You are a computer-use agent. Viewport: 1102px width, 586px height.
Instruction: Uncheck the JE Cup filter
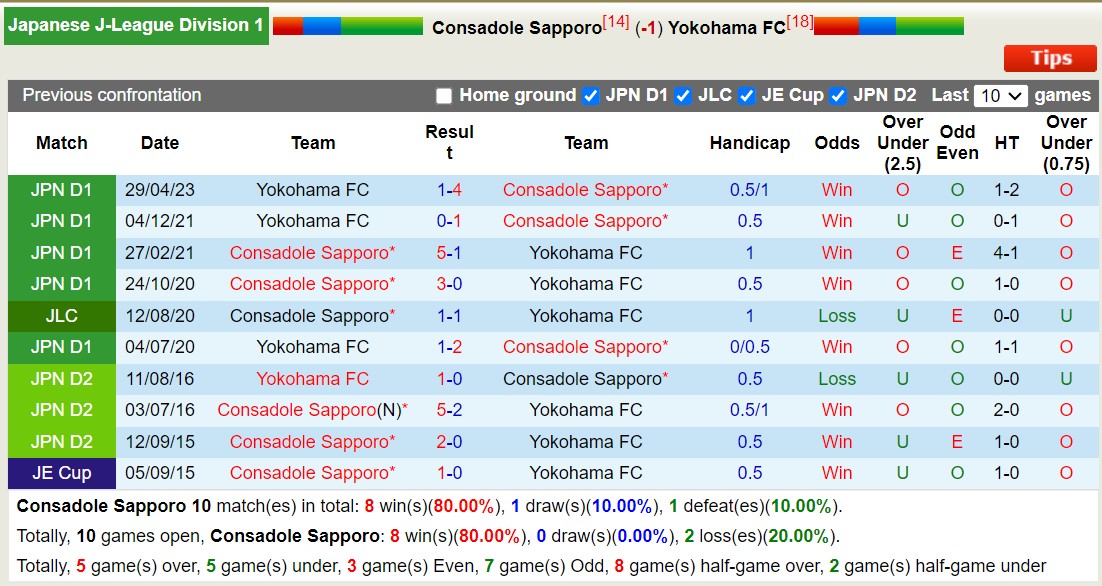click(745, 95)
